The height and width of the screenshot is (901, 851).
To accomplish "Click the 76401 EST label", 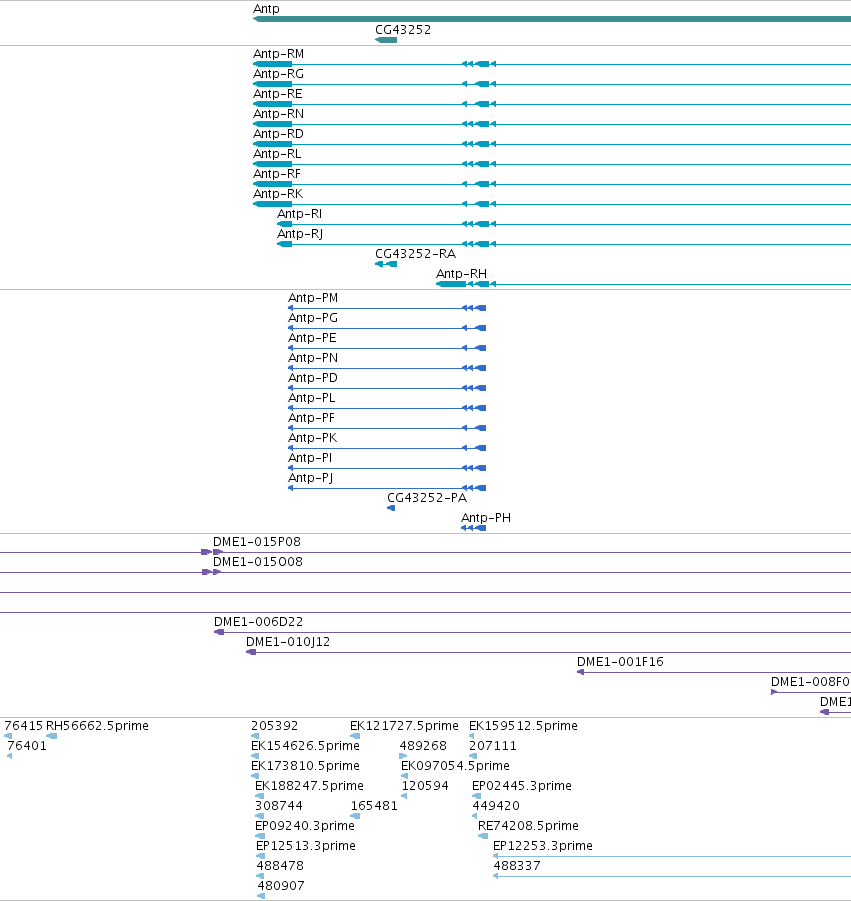I will tap(27, 746).
